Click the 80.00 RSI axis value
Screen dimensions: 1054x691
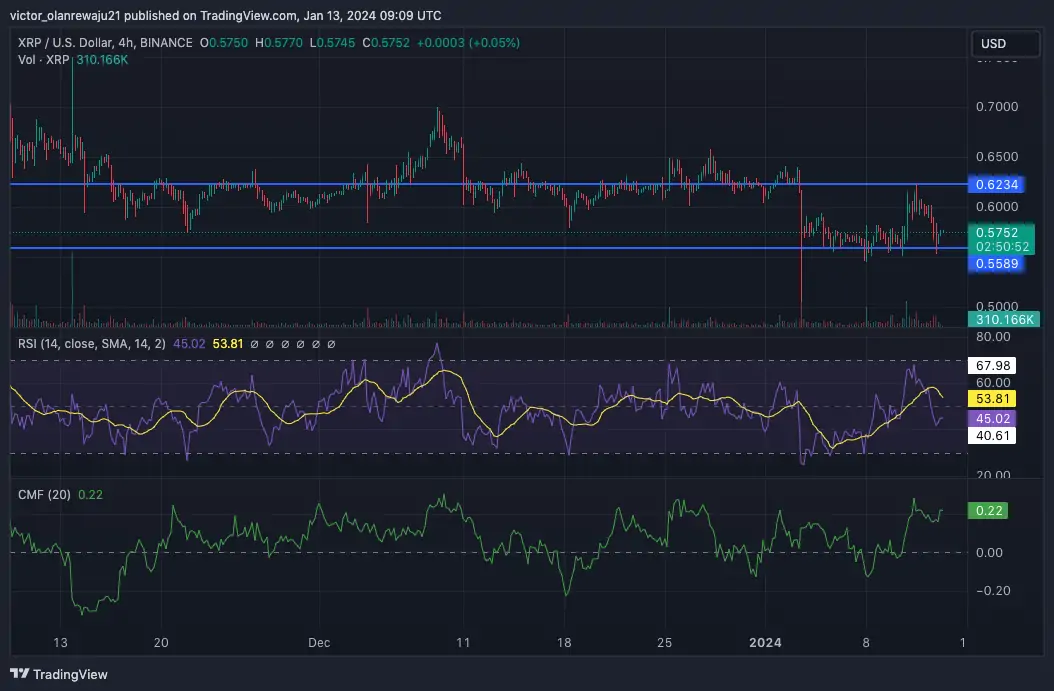(993, 336)
